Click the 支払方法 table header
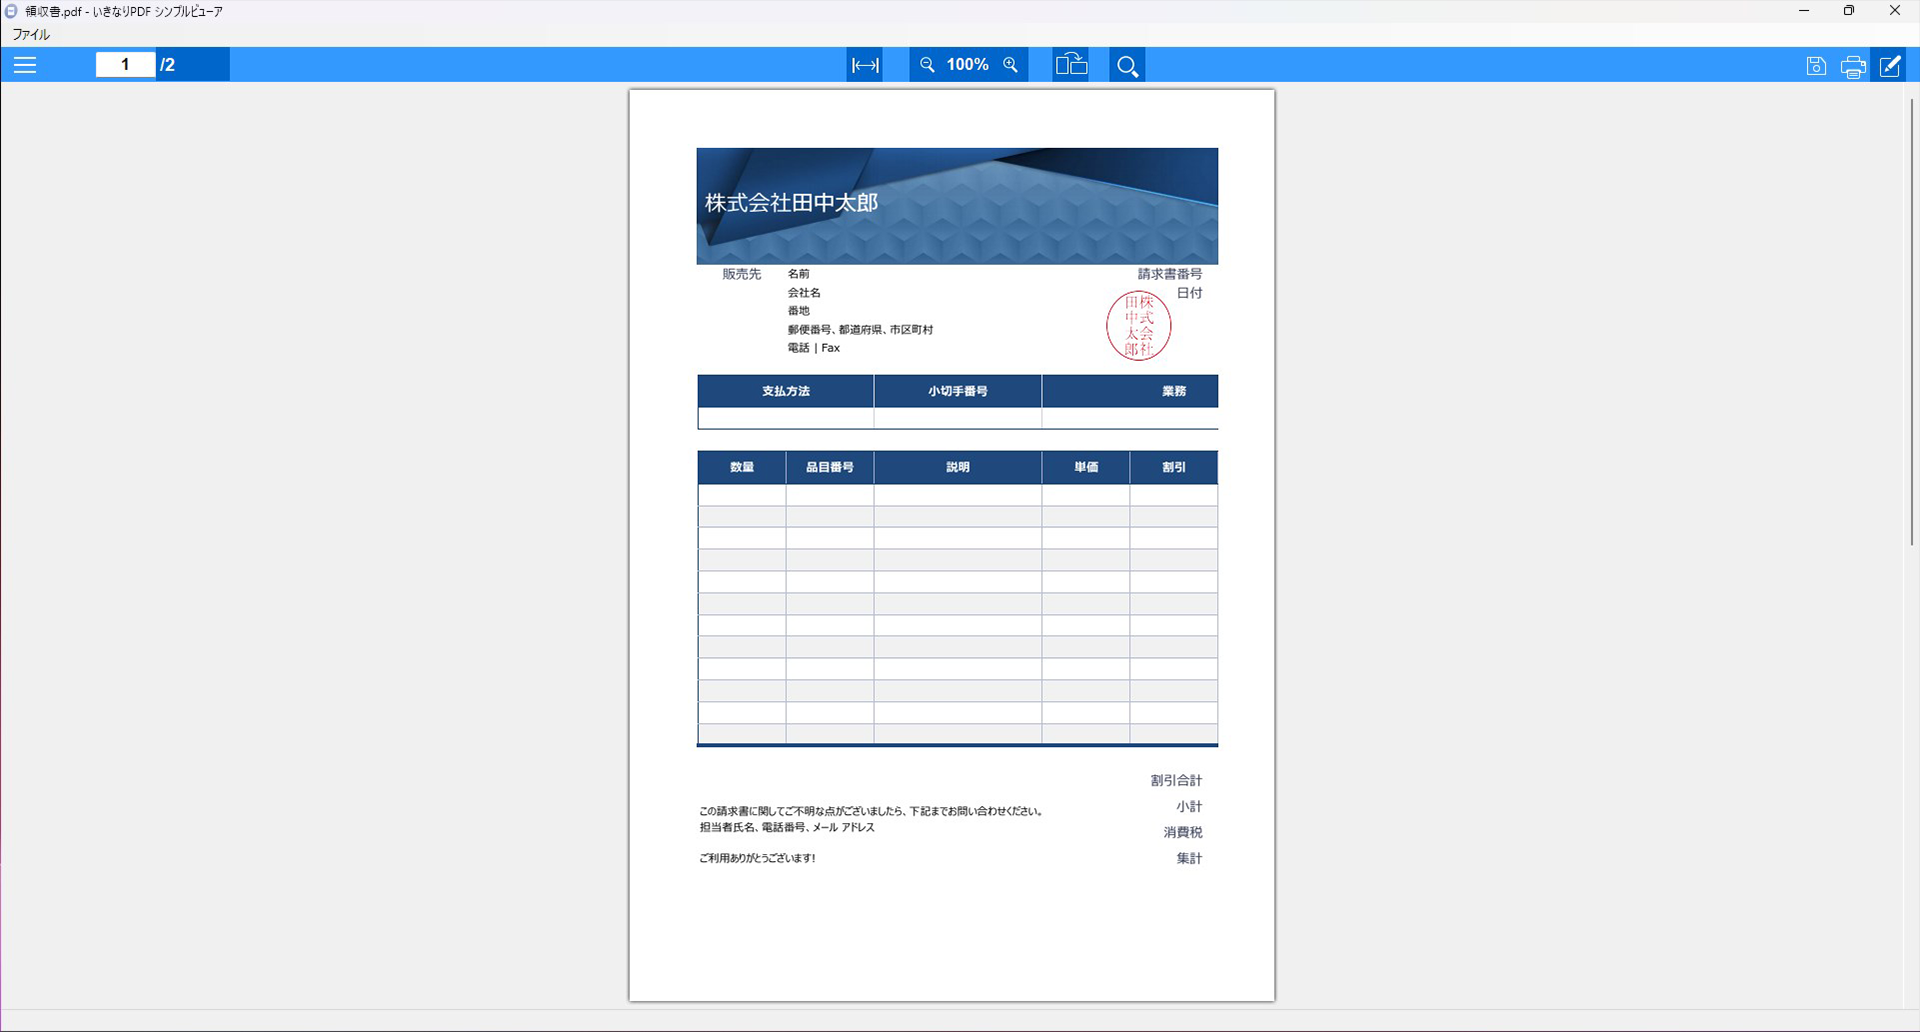 point(786,391)
